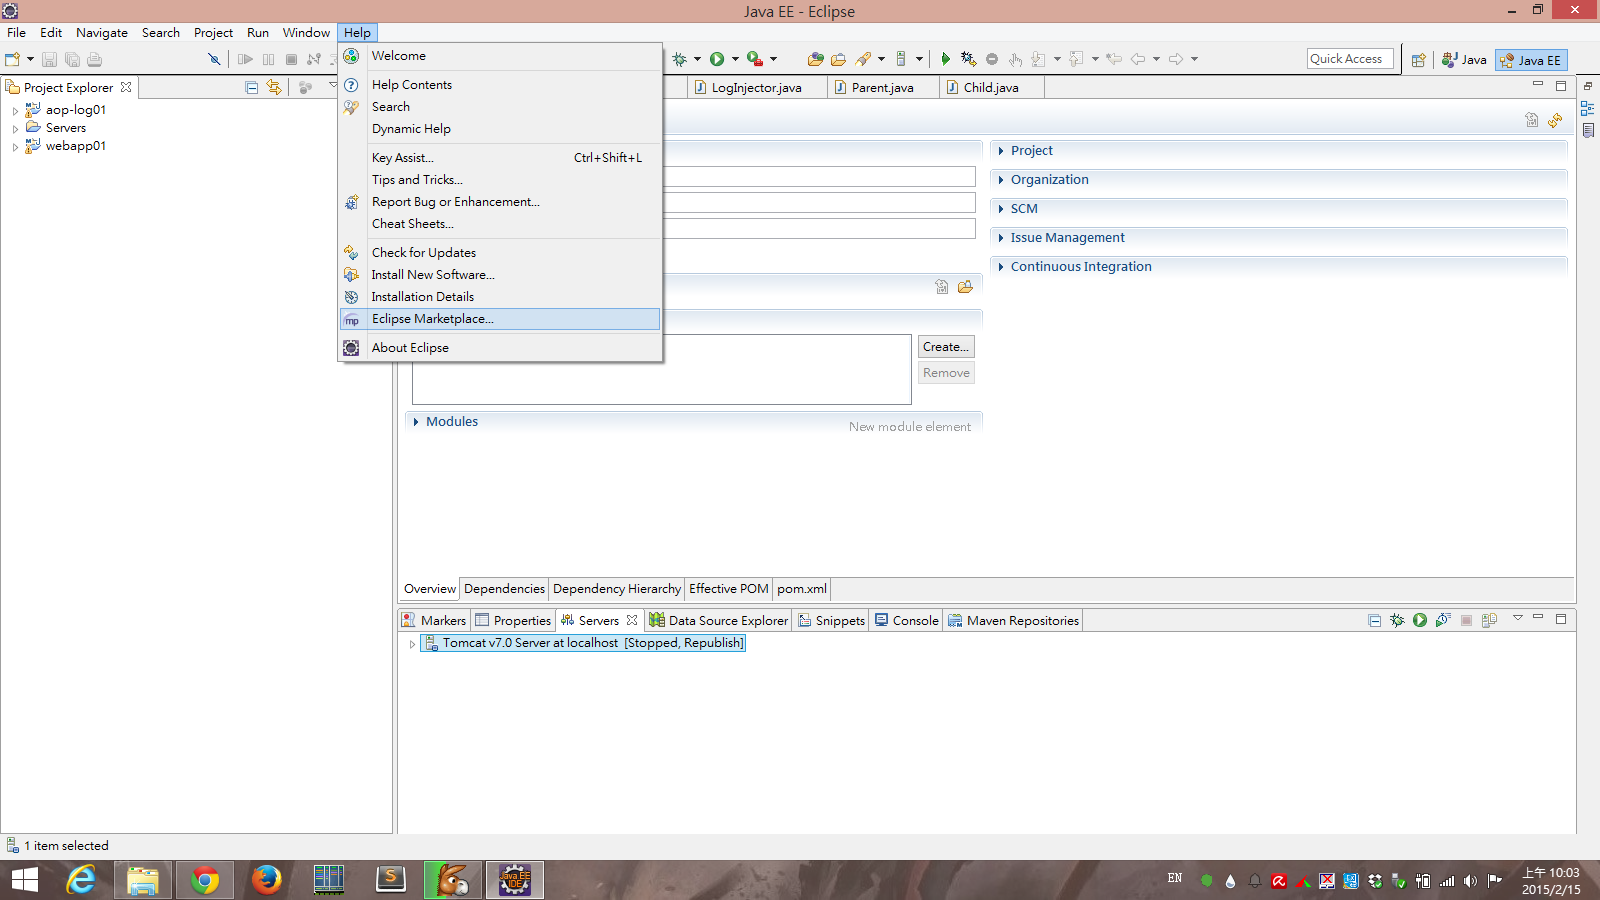
Task: Click the Skip All Breakpoints icon
Action: click(214, 59)
